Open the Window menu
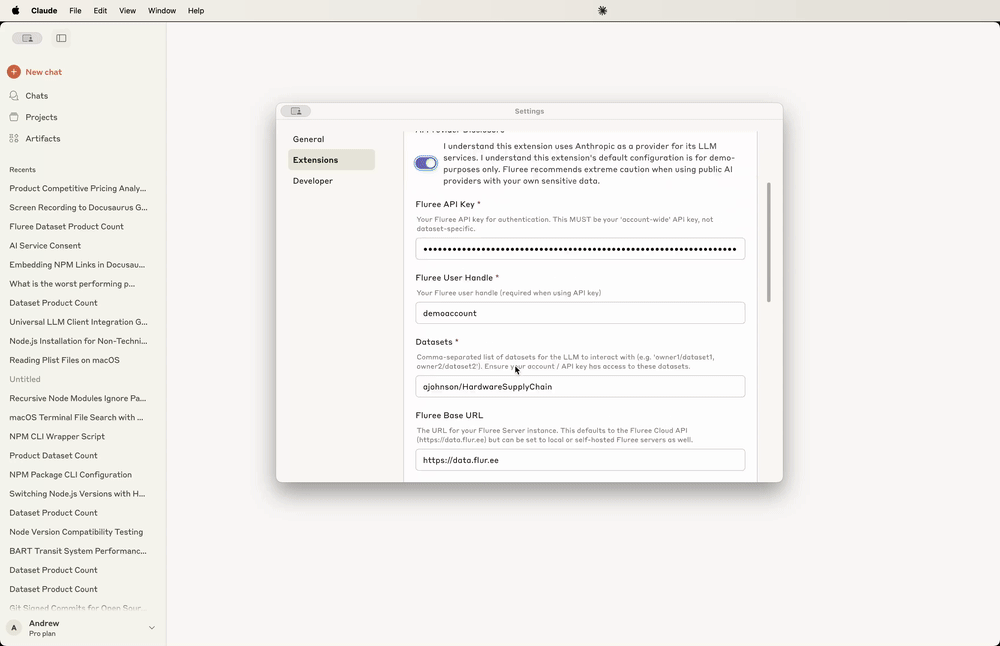This screenshot has height=646, width=1000. 161,11
